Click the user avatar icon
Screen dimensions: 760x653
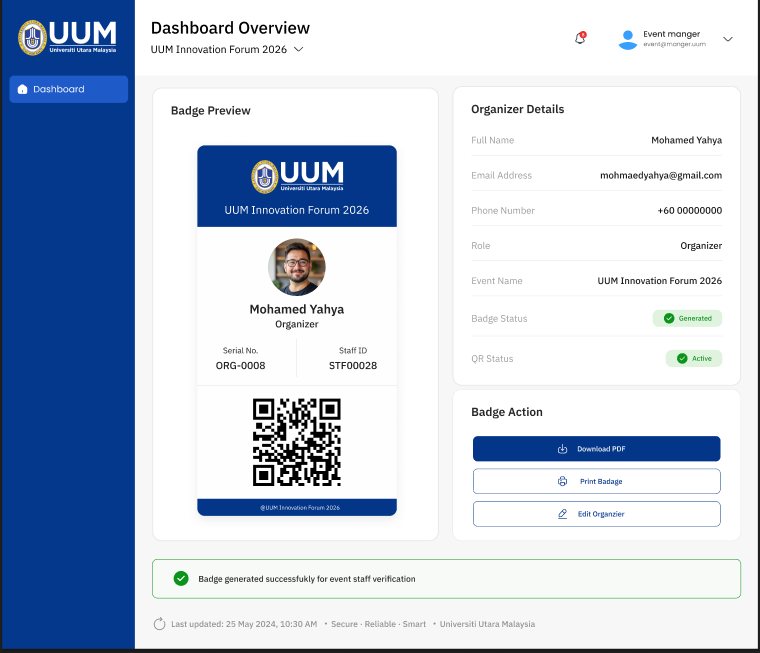(628, 39)
